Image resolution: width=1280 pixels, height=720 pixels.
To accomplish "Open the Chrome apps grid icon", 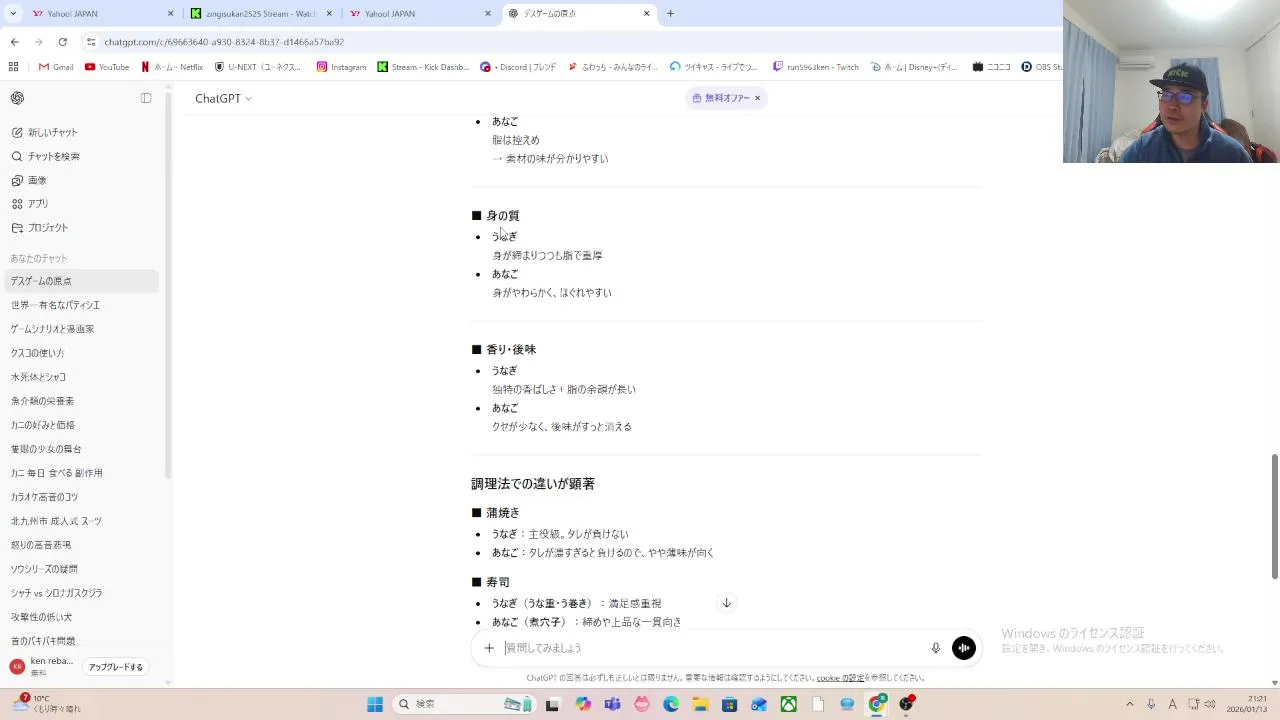I will (x=13, y=67).
